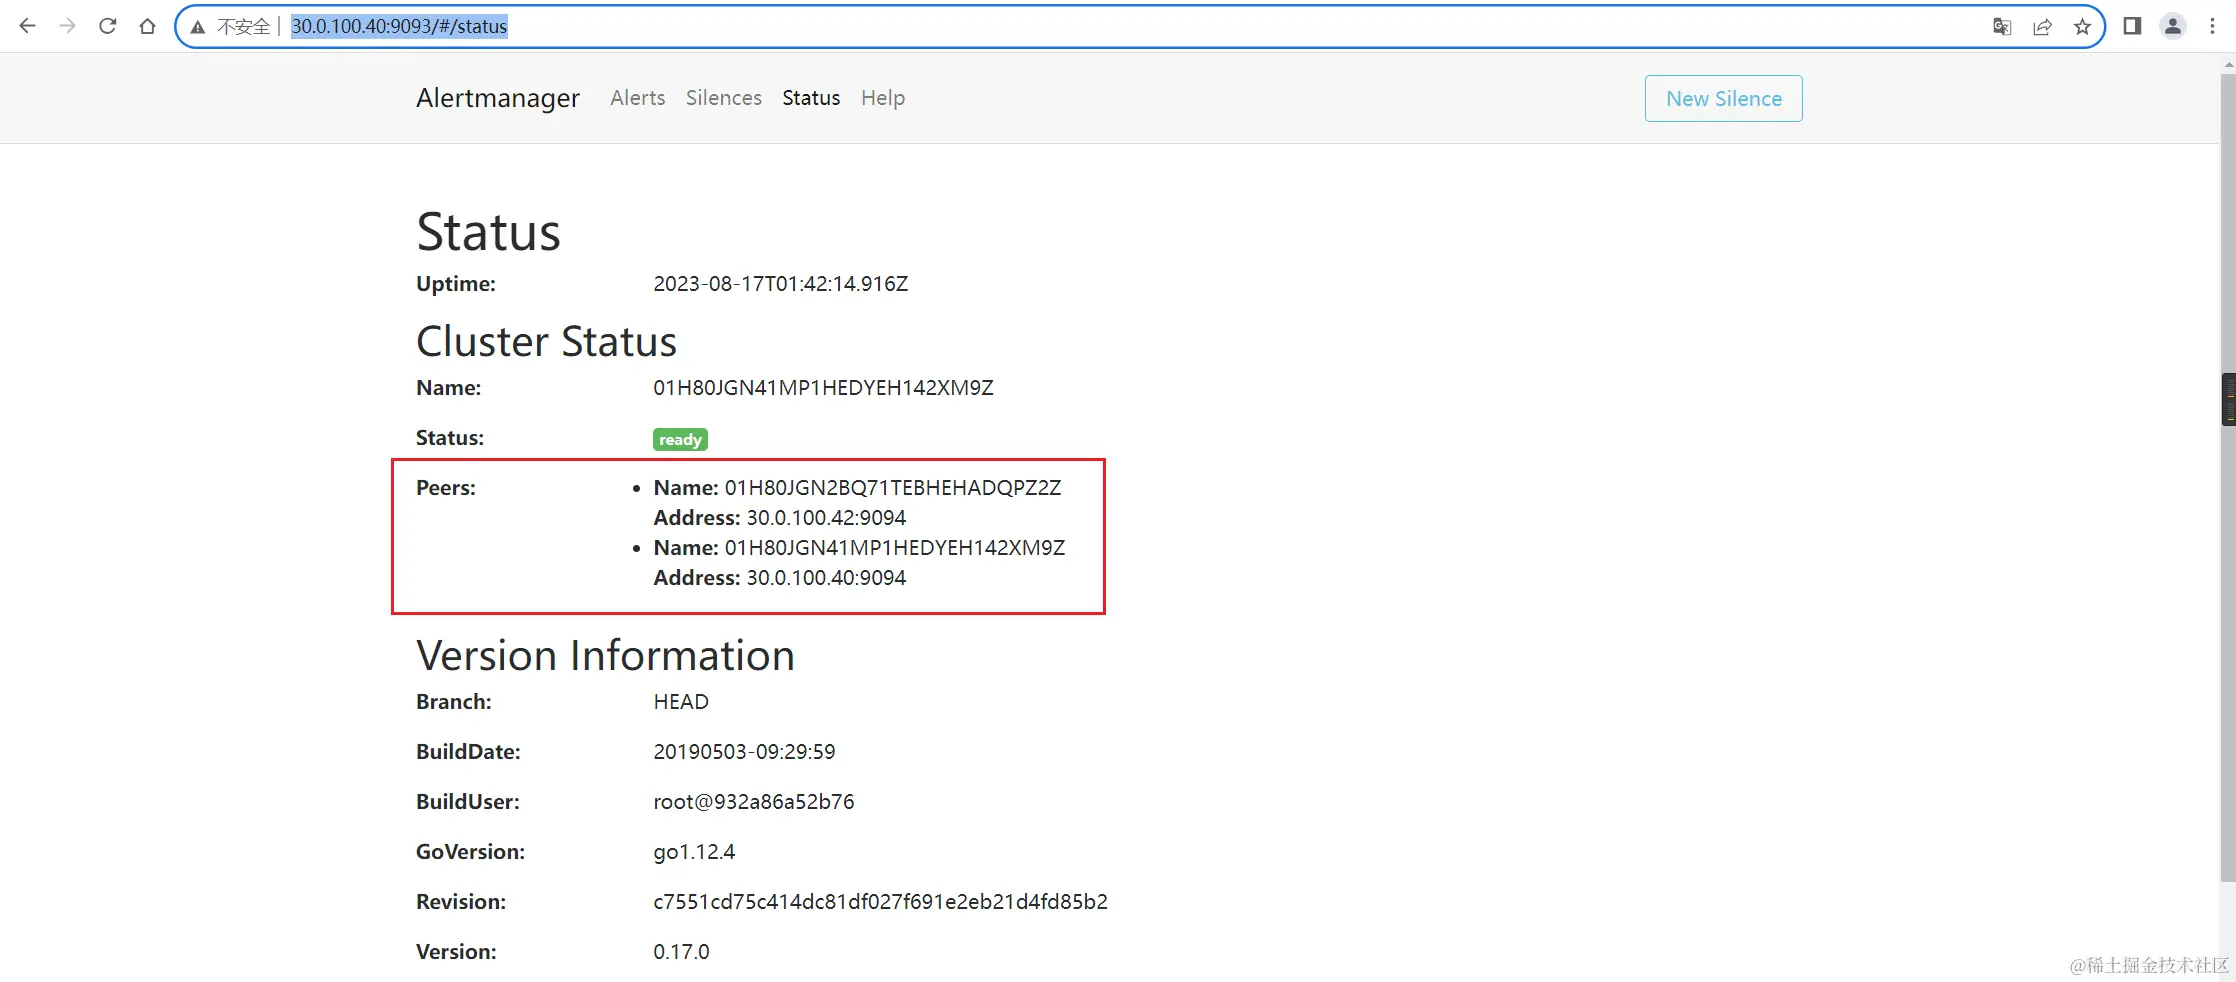Click the not-secure warning icon
The height and width of the screenshot is (982, 2236).
coord(198,27)
